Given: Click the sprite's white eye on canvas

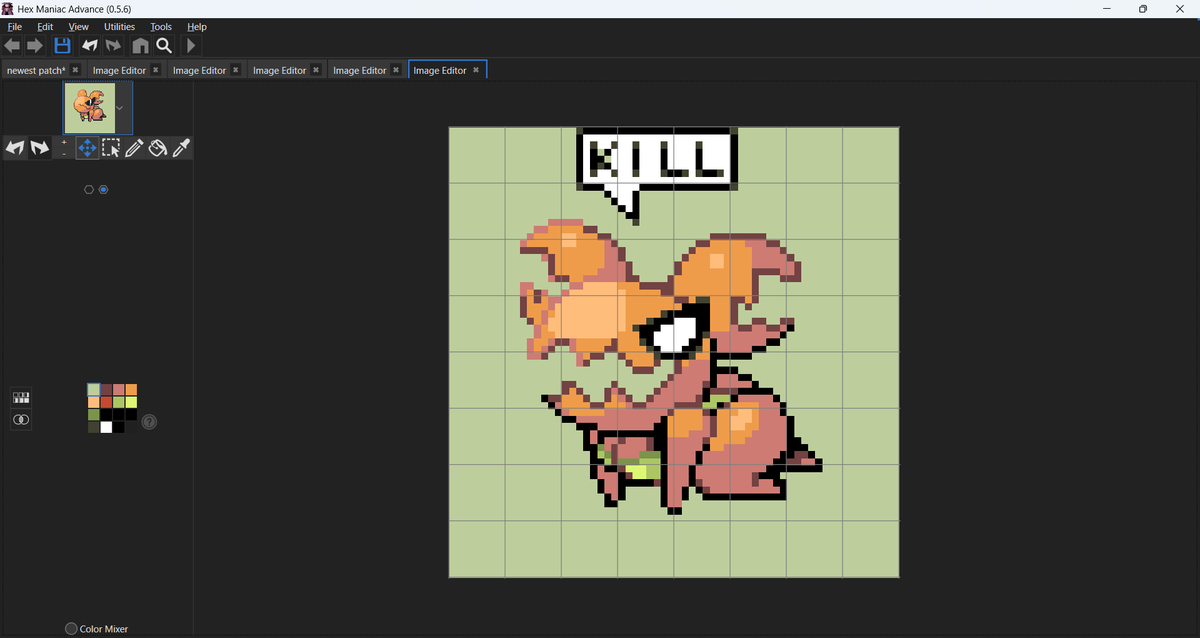Looking at the screenshot, I should (673, 334).
